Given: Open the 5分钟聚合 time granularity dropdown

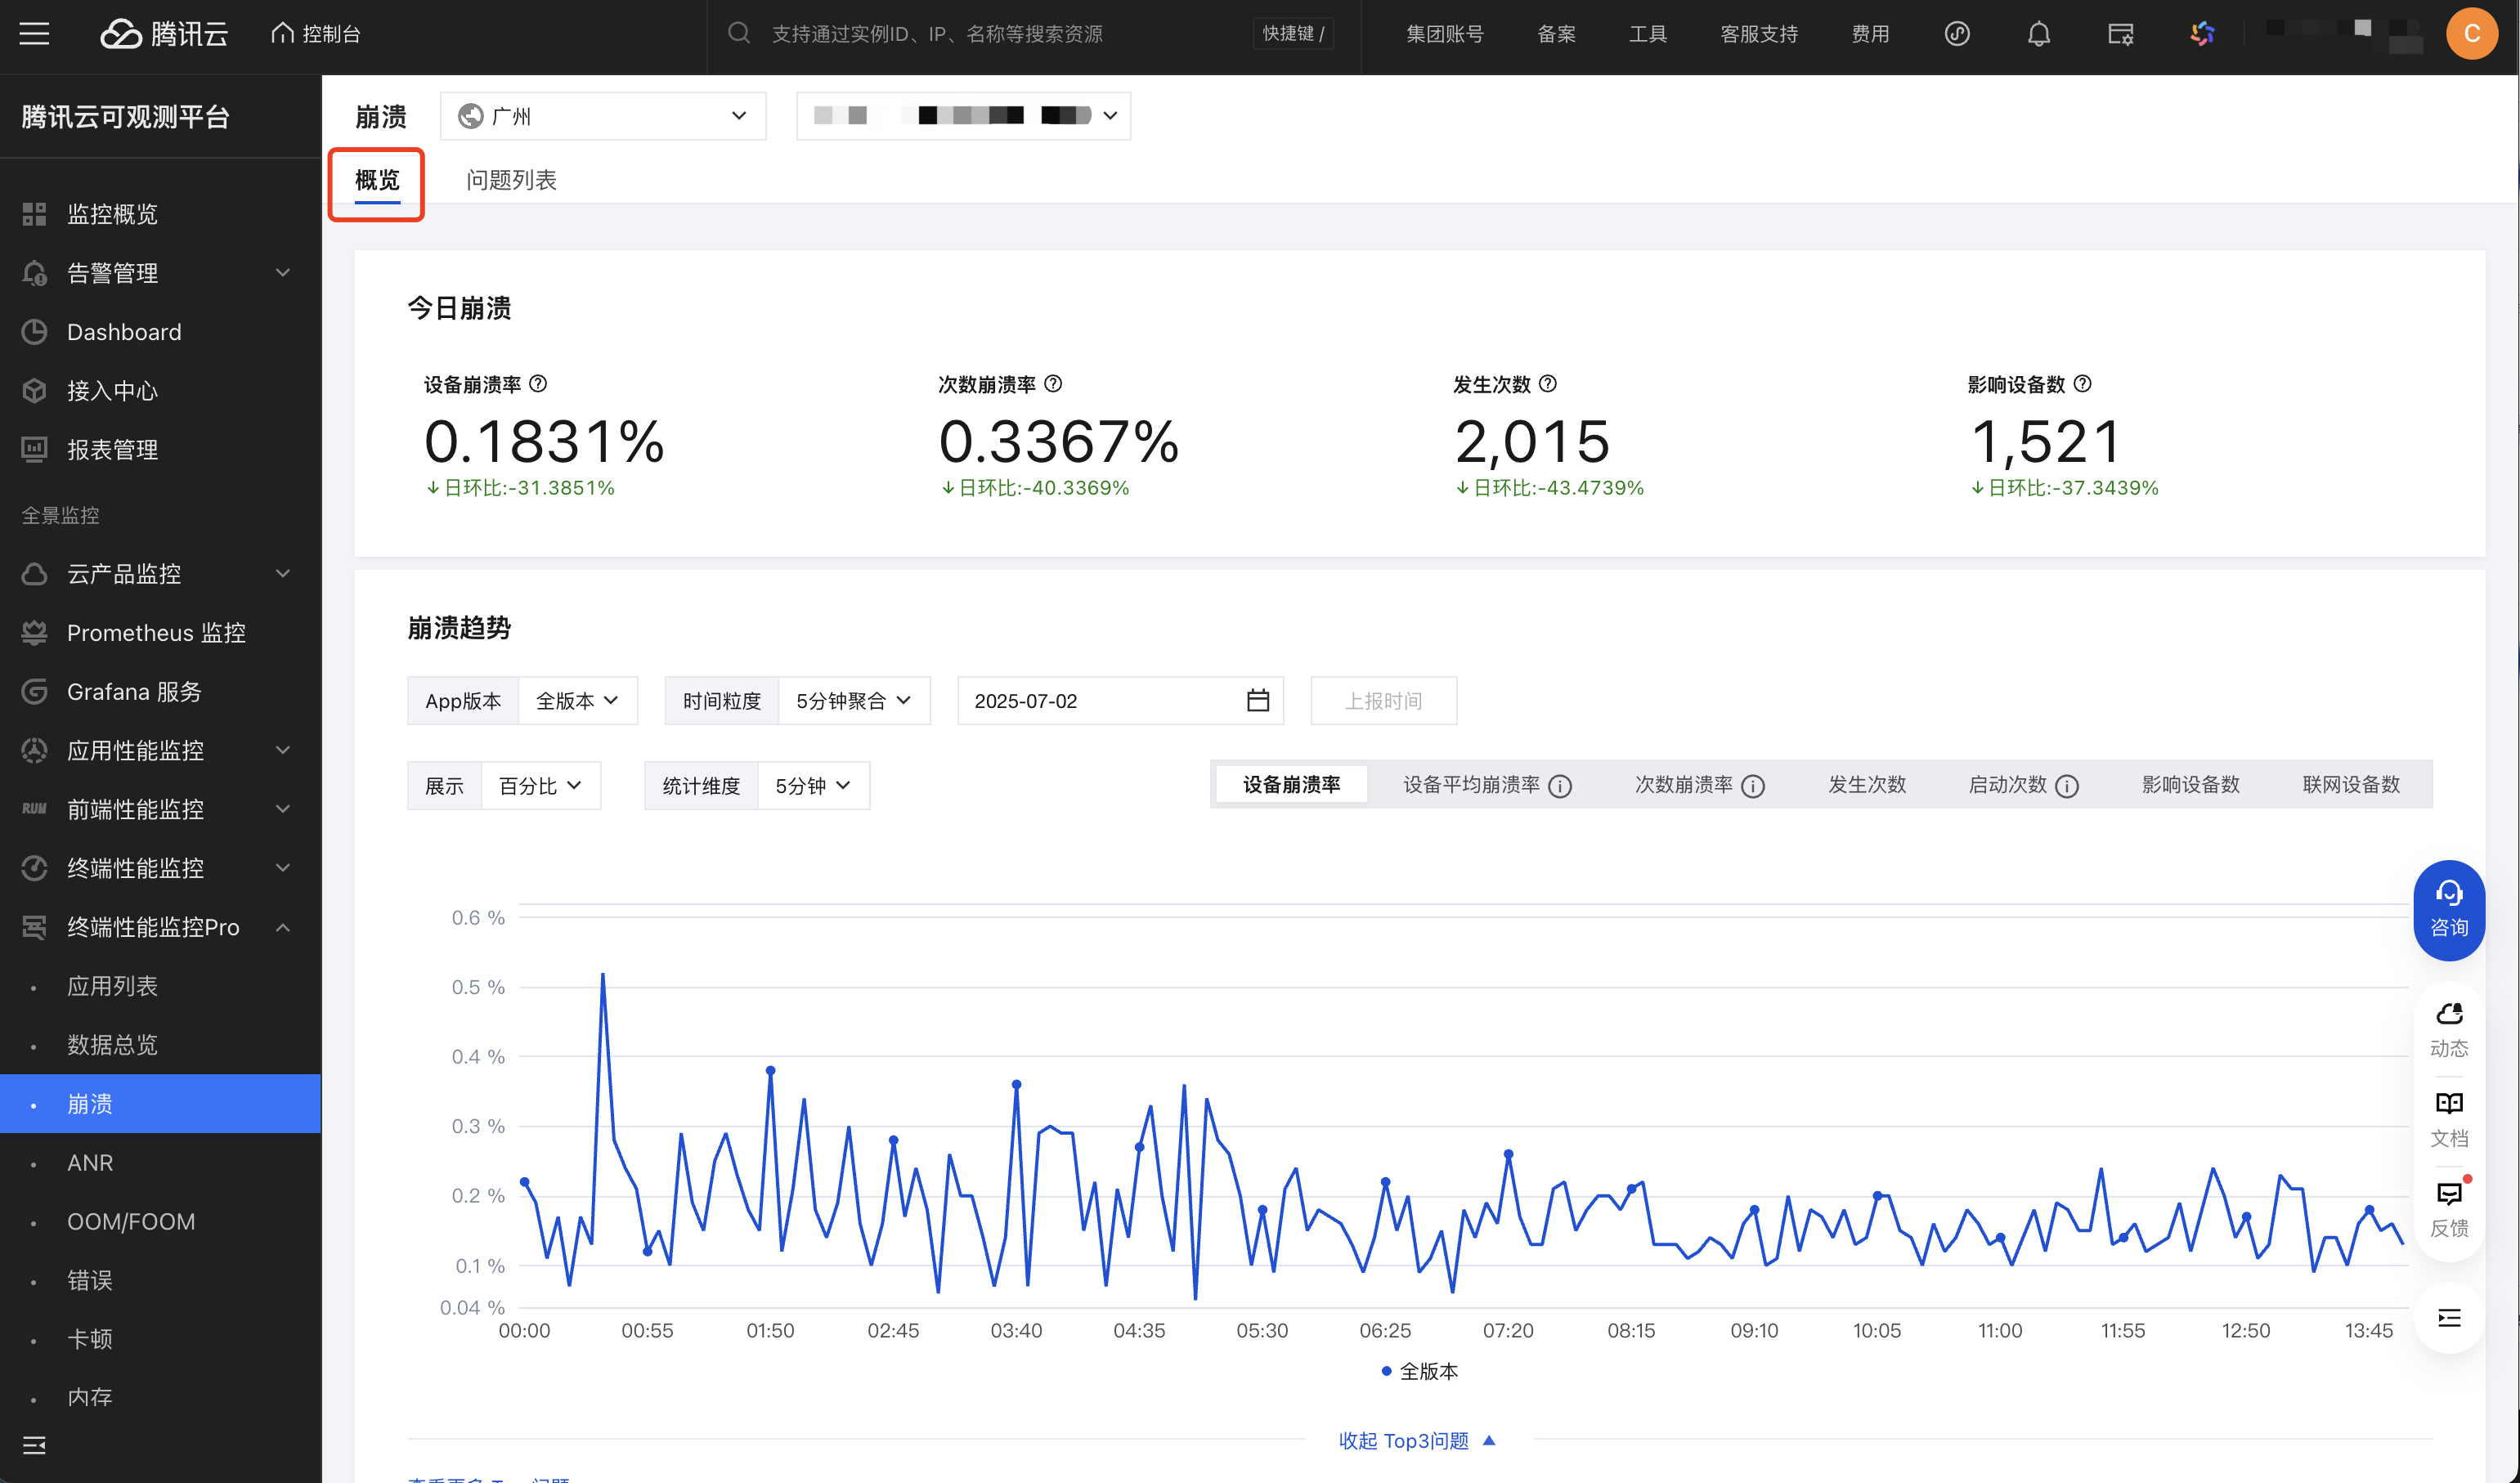Looking at the screenshot, I should [852, 700].
